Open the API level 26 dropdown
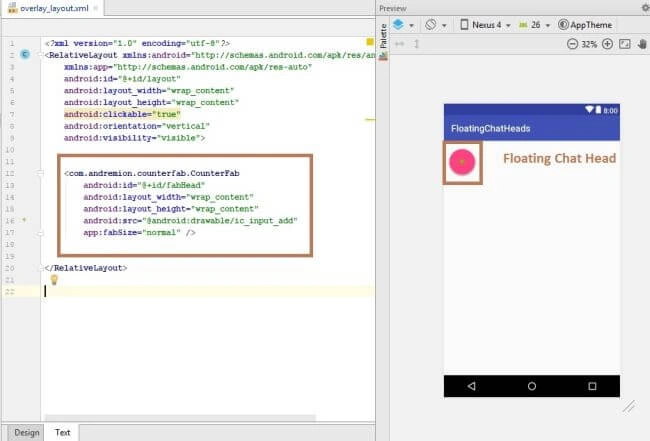This screenshot has width=650, height=441. [x=534, y=25]
